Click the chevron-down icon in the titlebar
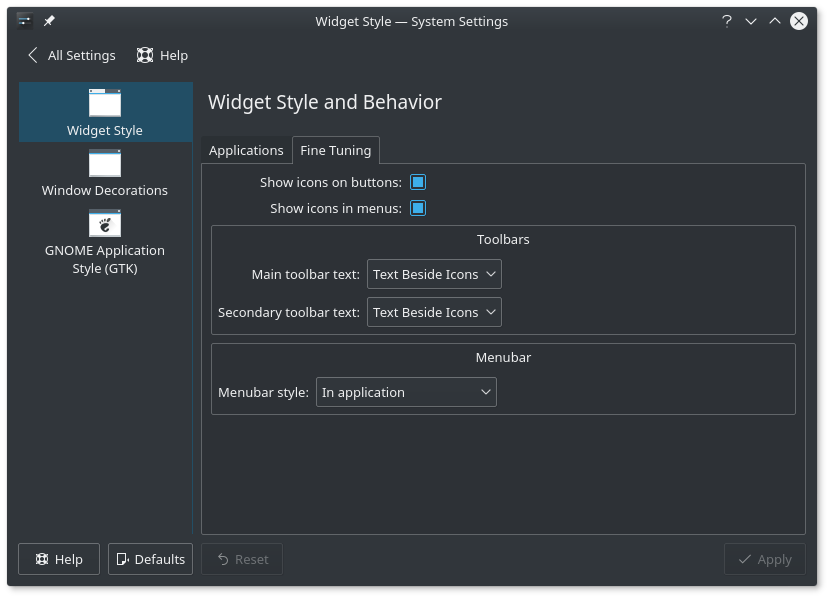Image resolution: width=830 pixels, height=599 pixels. [750, 21]
